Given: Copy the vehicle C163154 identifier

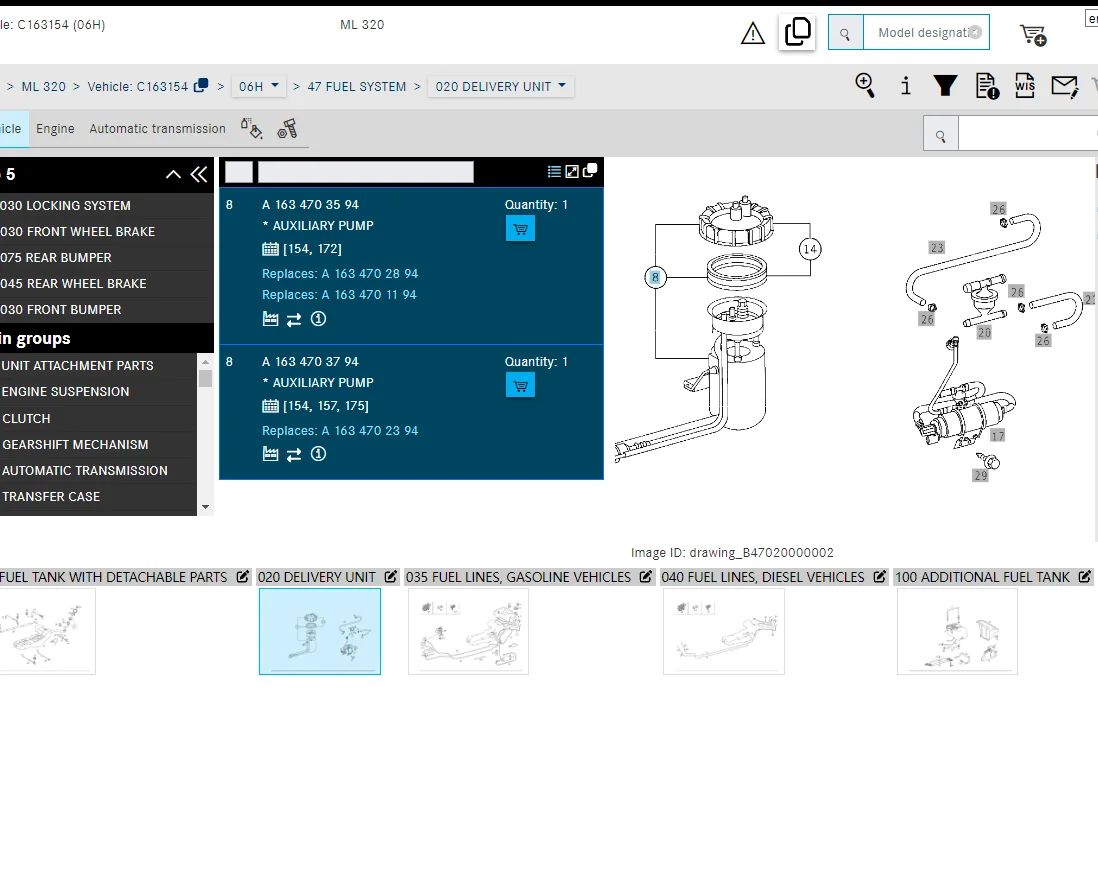Looking at the screenshot, I should click(x=201, y=85).
